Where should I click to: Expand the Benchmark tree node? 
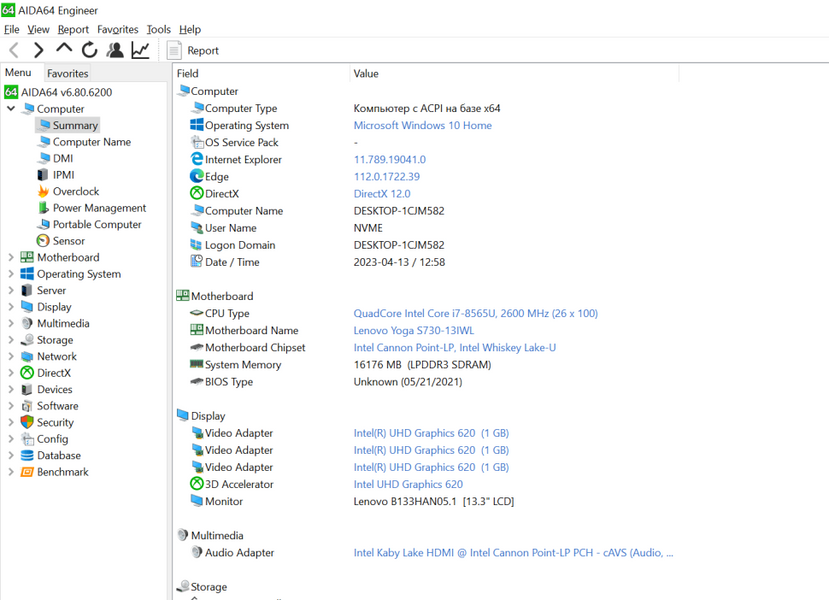pyautogui.click(x=11, y=472)
